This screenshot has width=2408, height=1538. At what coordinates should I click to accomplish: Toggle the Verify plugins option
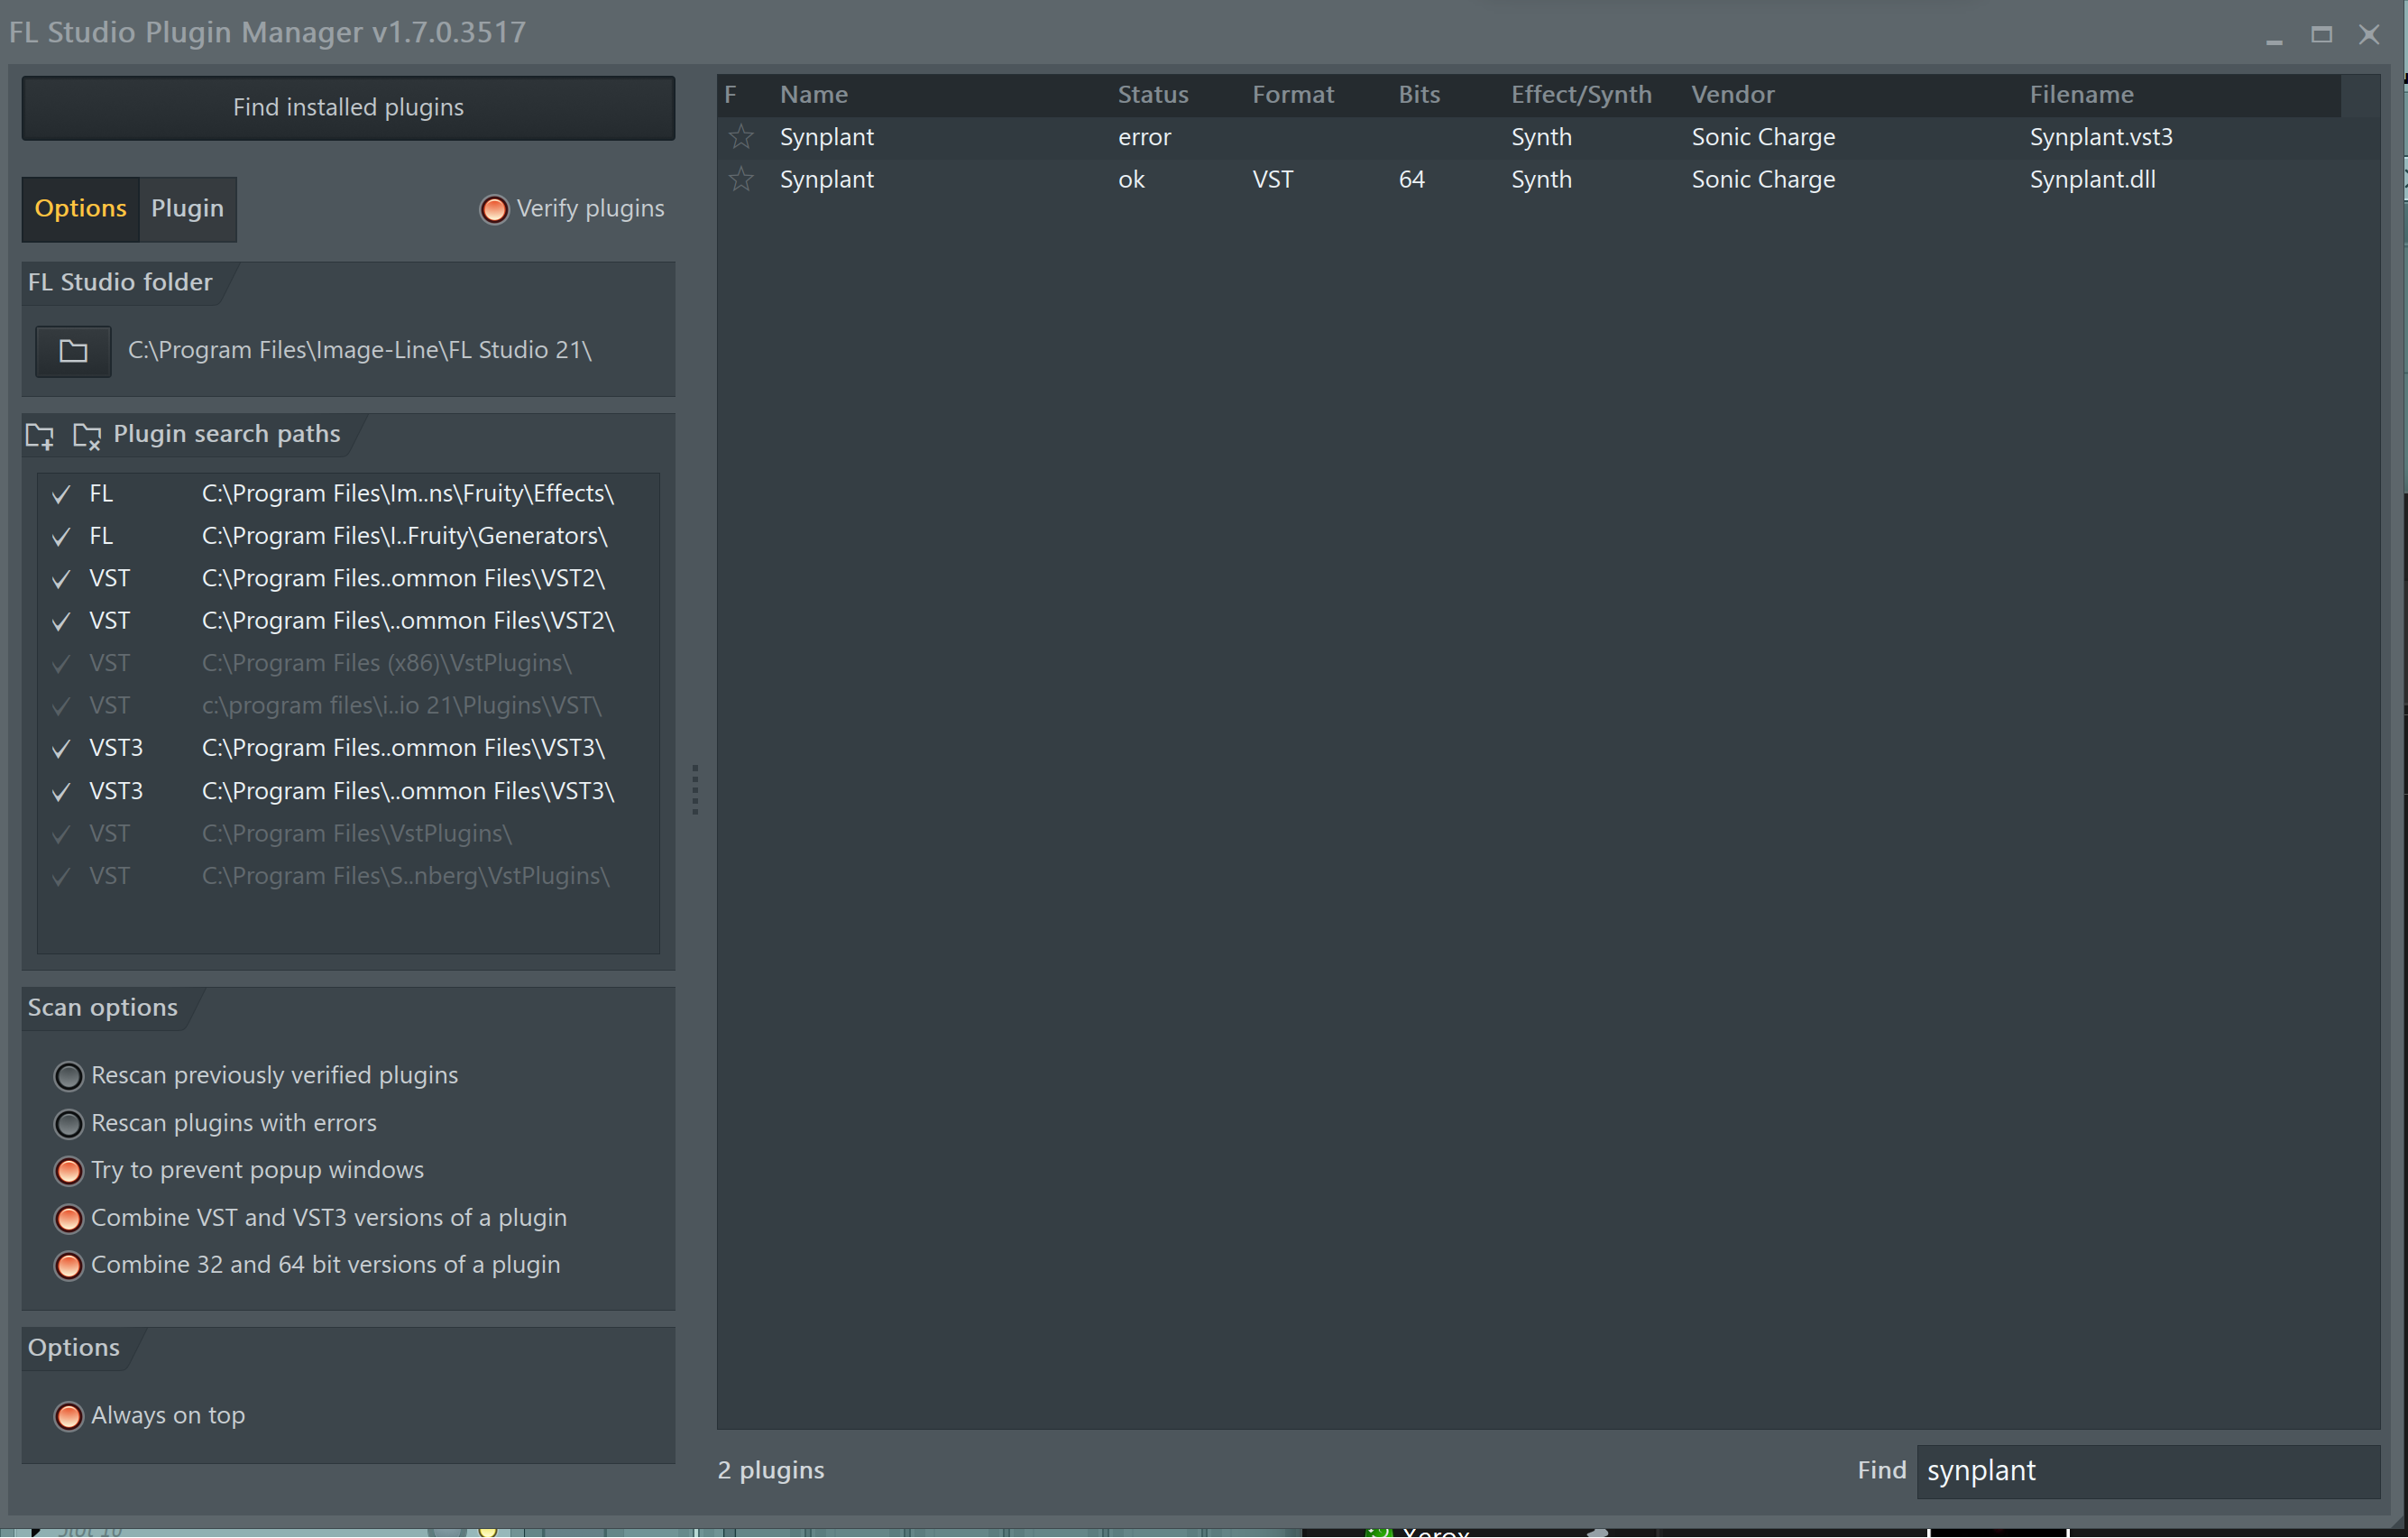coord(494,209)
